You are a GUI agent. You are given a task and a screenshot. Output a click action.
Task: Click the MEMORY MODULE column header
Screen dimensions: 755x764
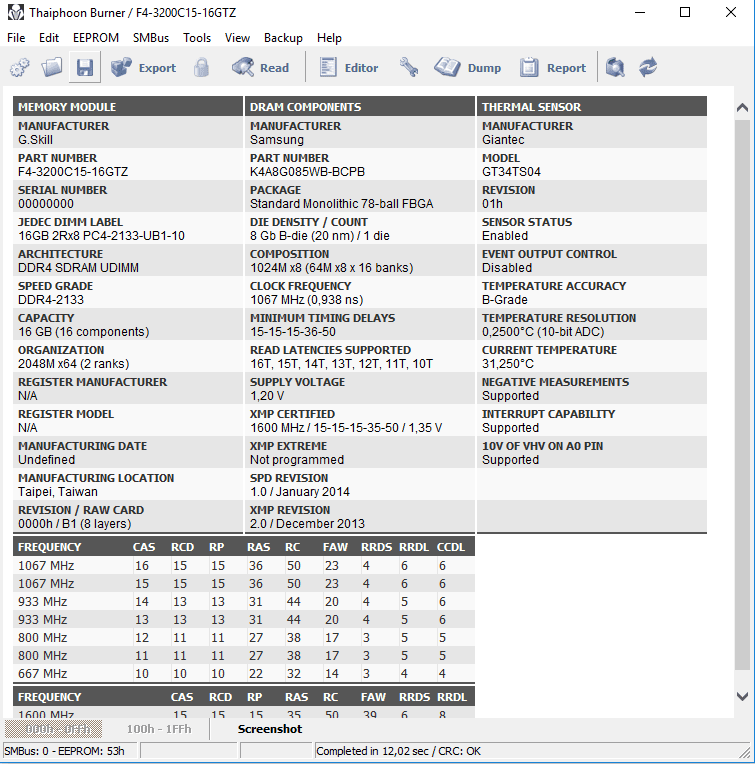(128, 107)
